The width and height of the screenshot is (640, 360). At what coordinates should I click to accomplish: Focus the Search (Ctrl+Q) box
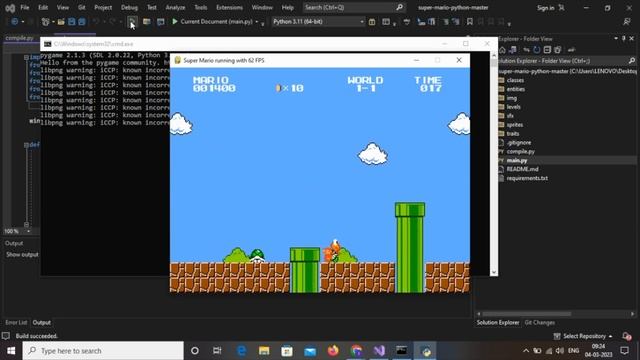[354, 7]
